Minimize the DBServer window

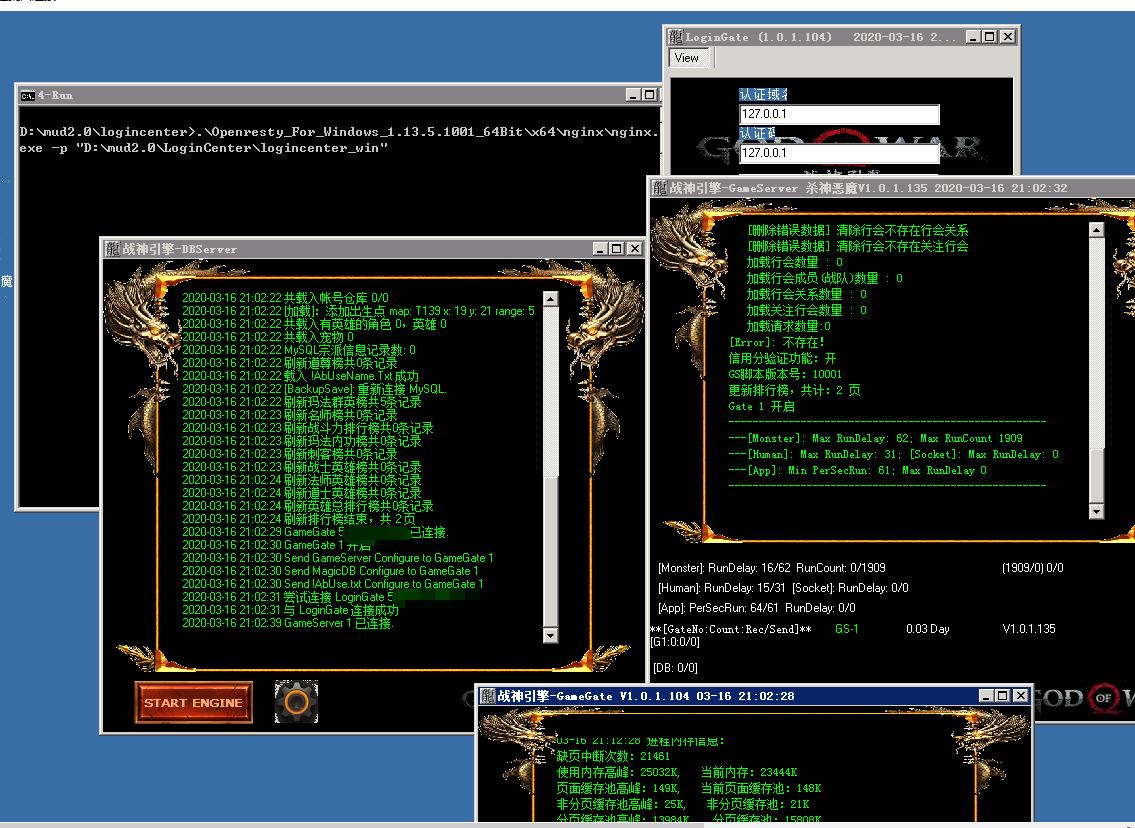click(596, 249)
